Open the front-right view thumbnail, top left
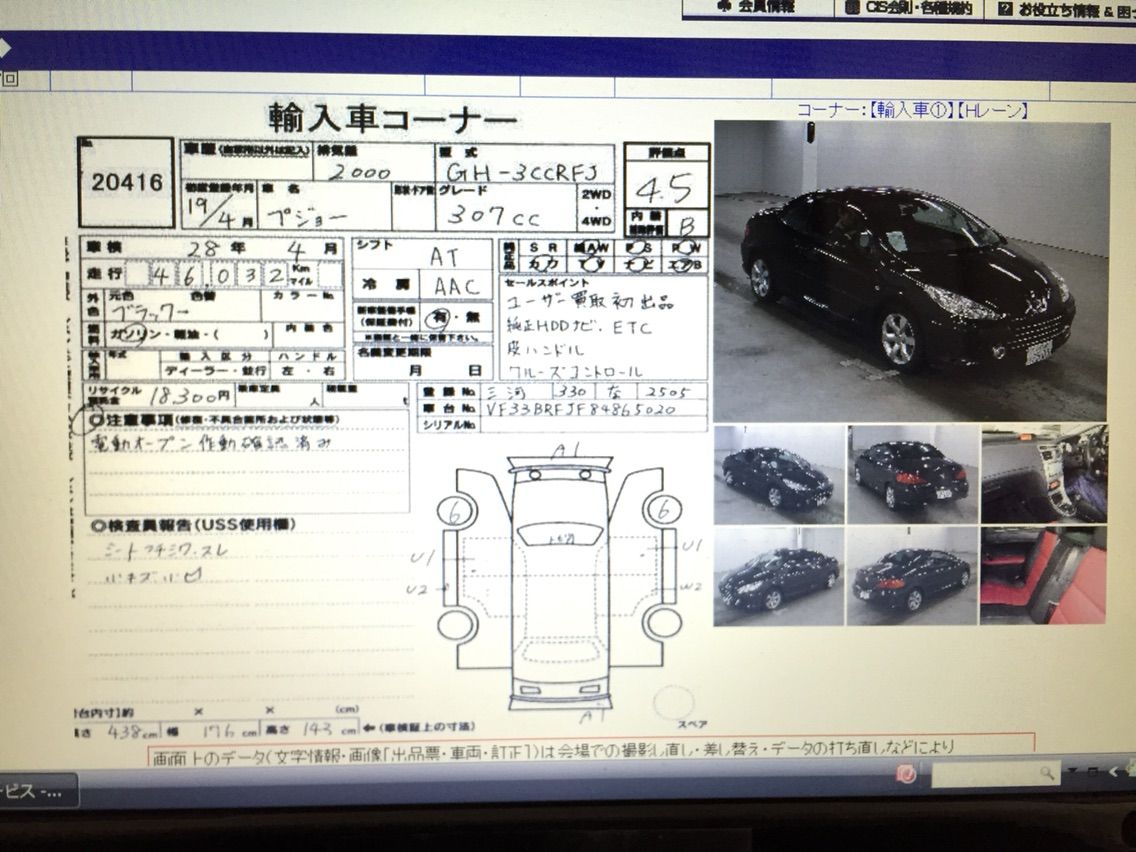Viewport: 1136px width, 852px height. [779, 474]
